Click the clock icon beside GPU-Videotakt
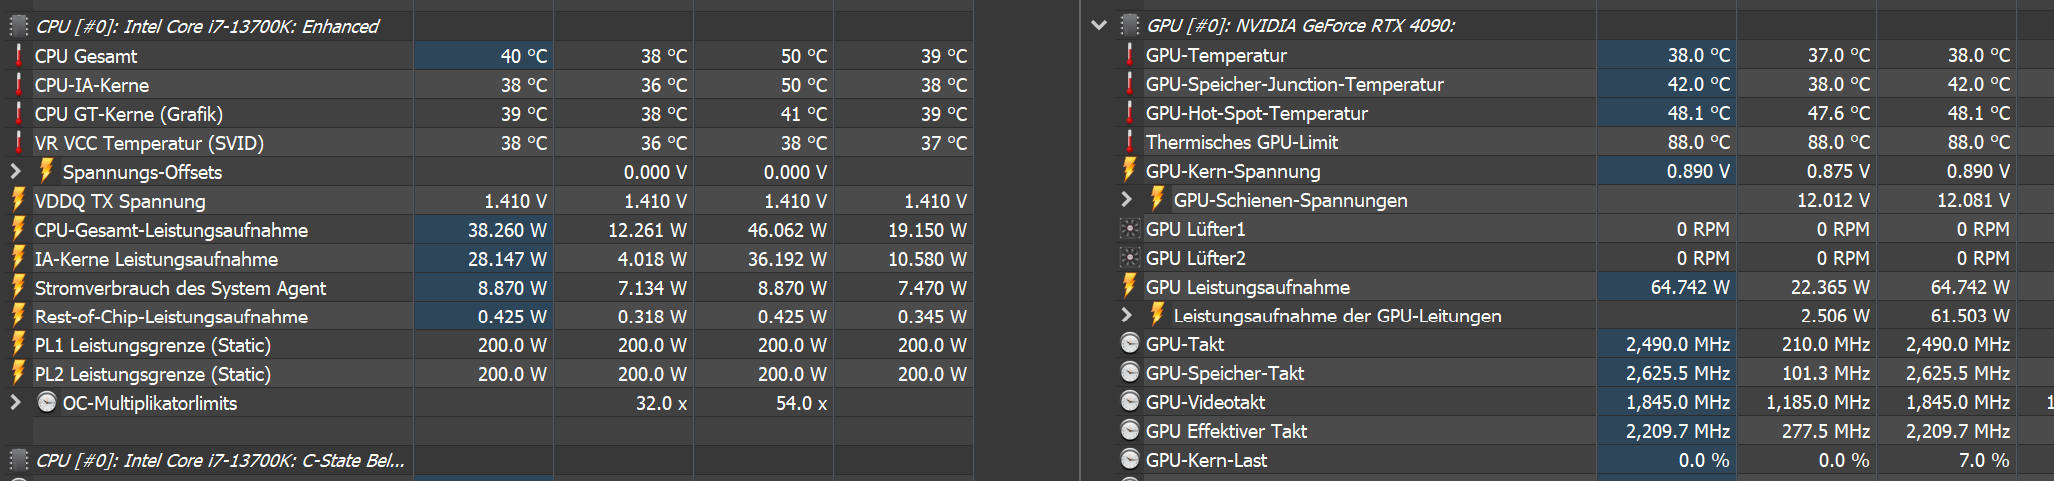This screenshot has height=481, width=2054. [1130, 402]
